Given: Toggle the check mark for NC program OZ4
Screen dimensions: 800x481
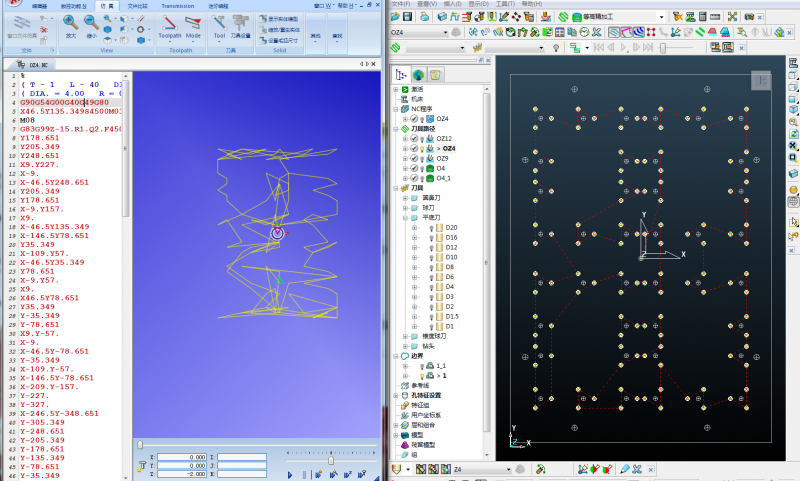Looking at the screenshot, I should 414,119.
